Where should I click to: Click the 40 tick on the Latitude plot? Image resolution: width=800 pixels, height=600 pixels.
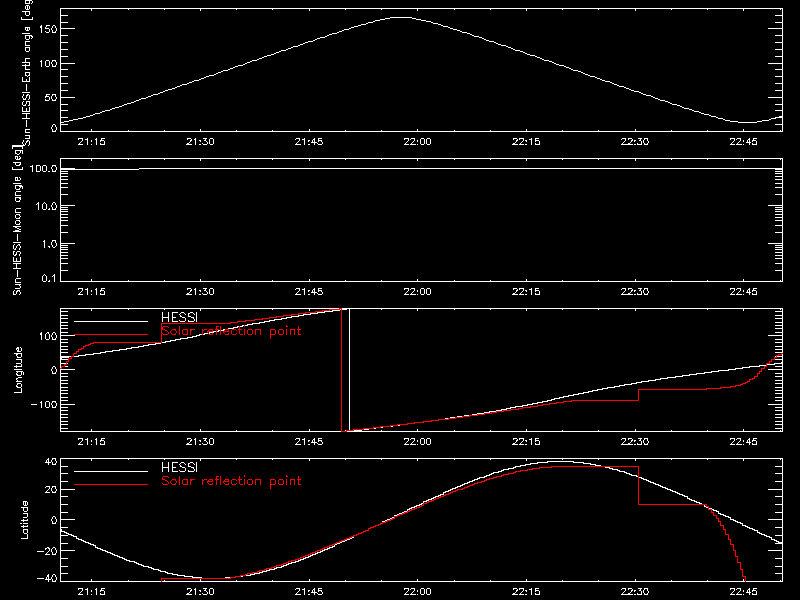(x=51, y=462)
